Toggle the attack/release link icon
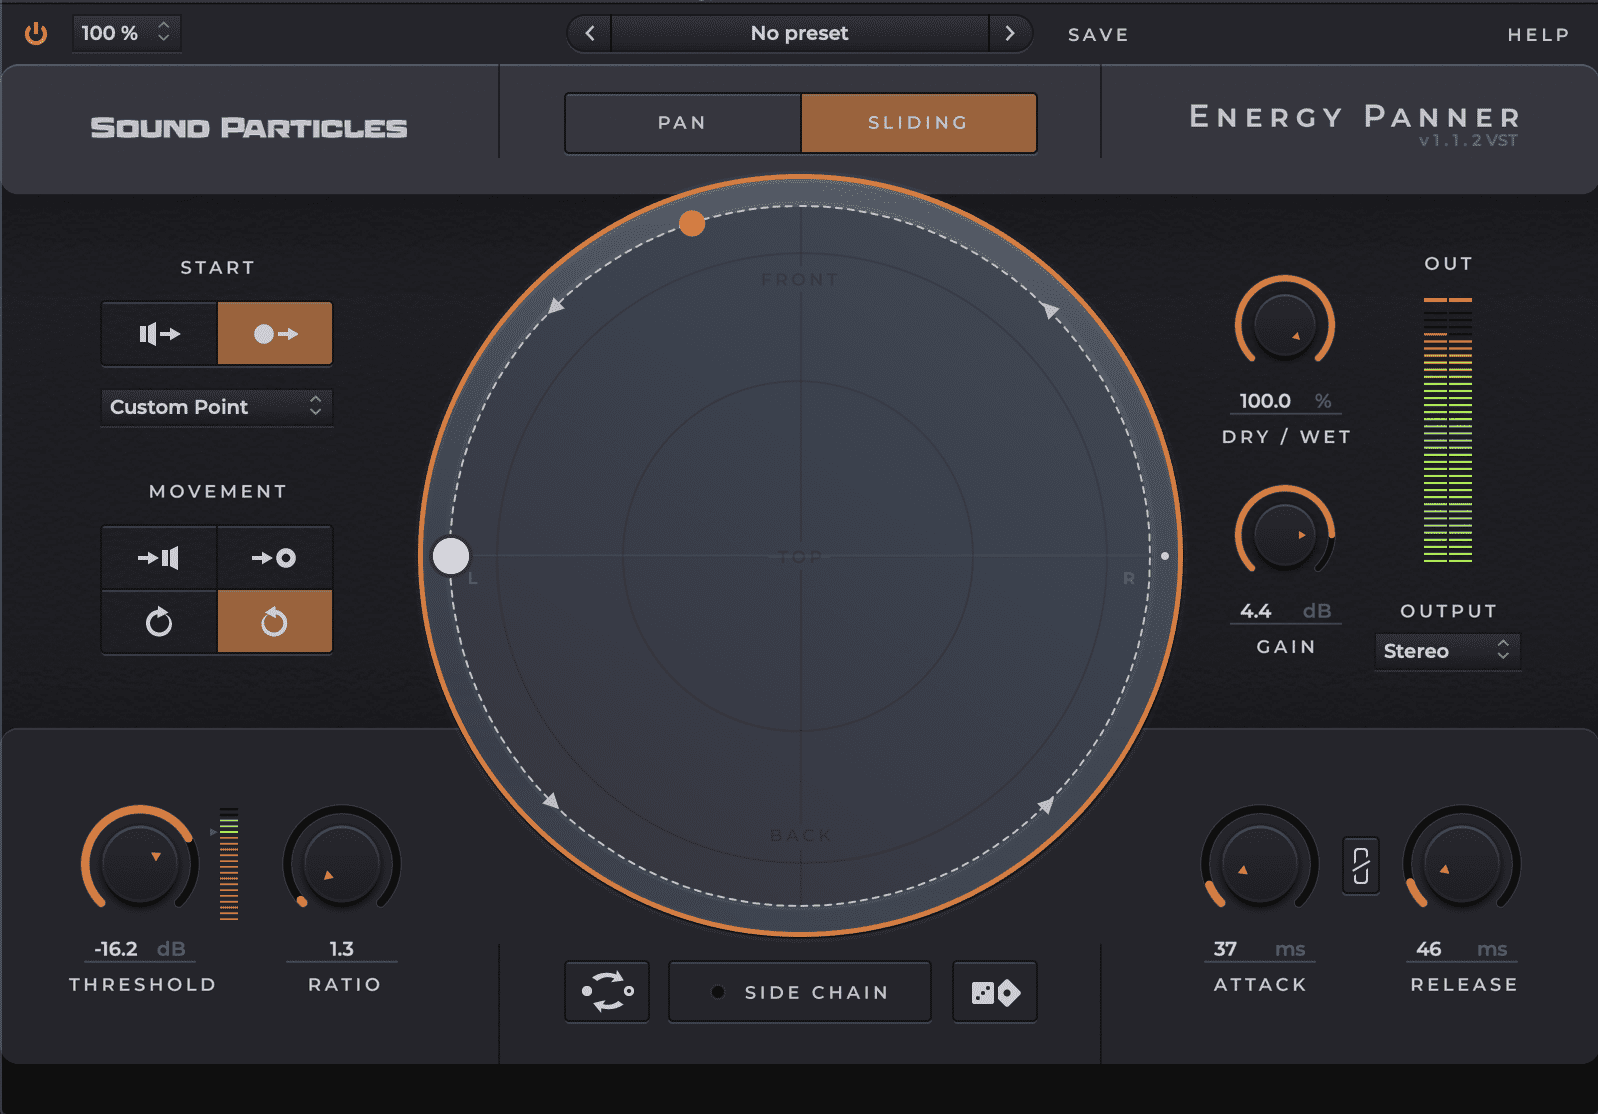Screen dimensions: 1598x1114 pos(1361,866)
